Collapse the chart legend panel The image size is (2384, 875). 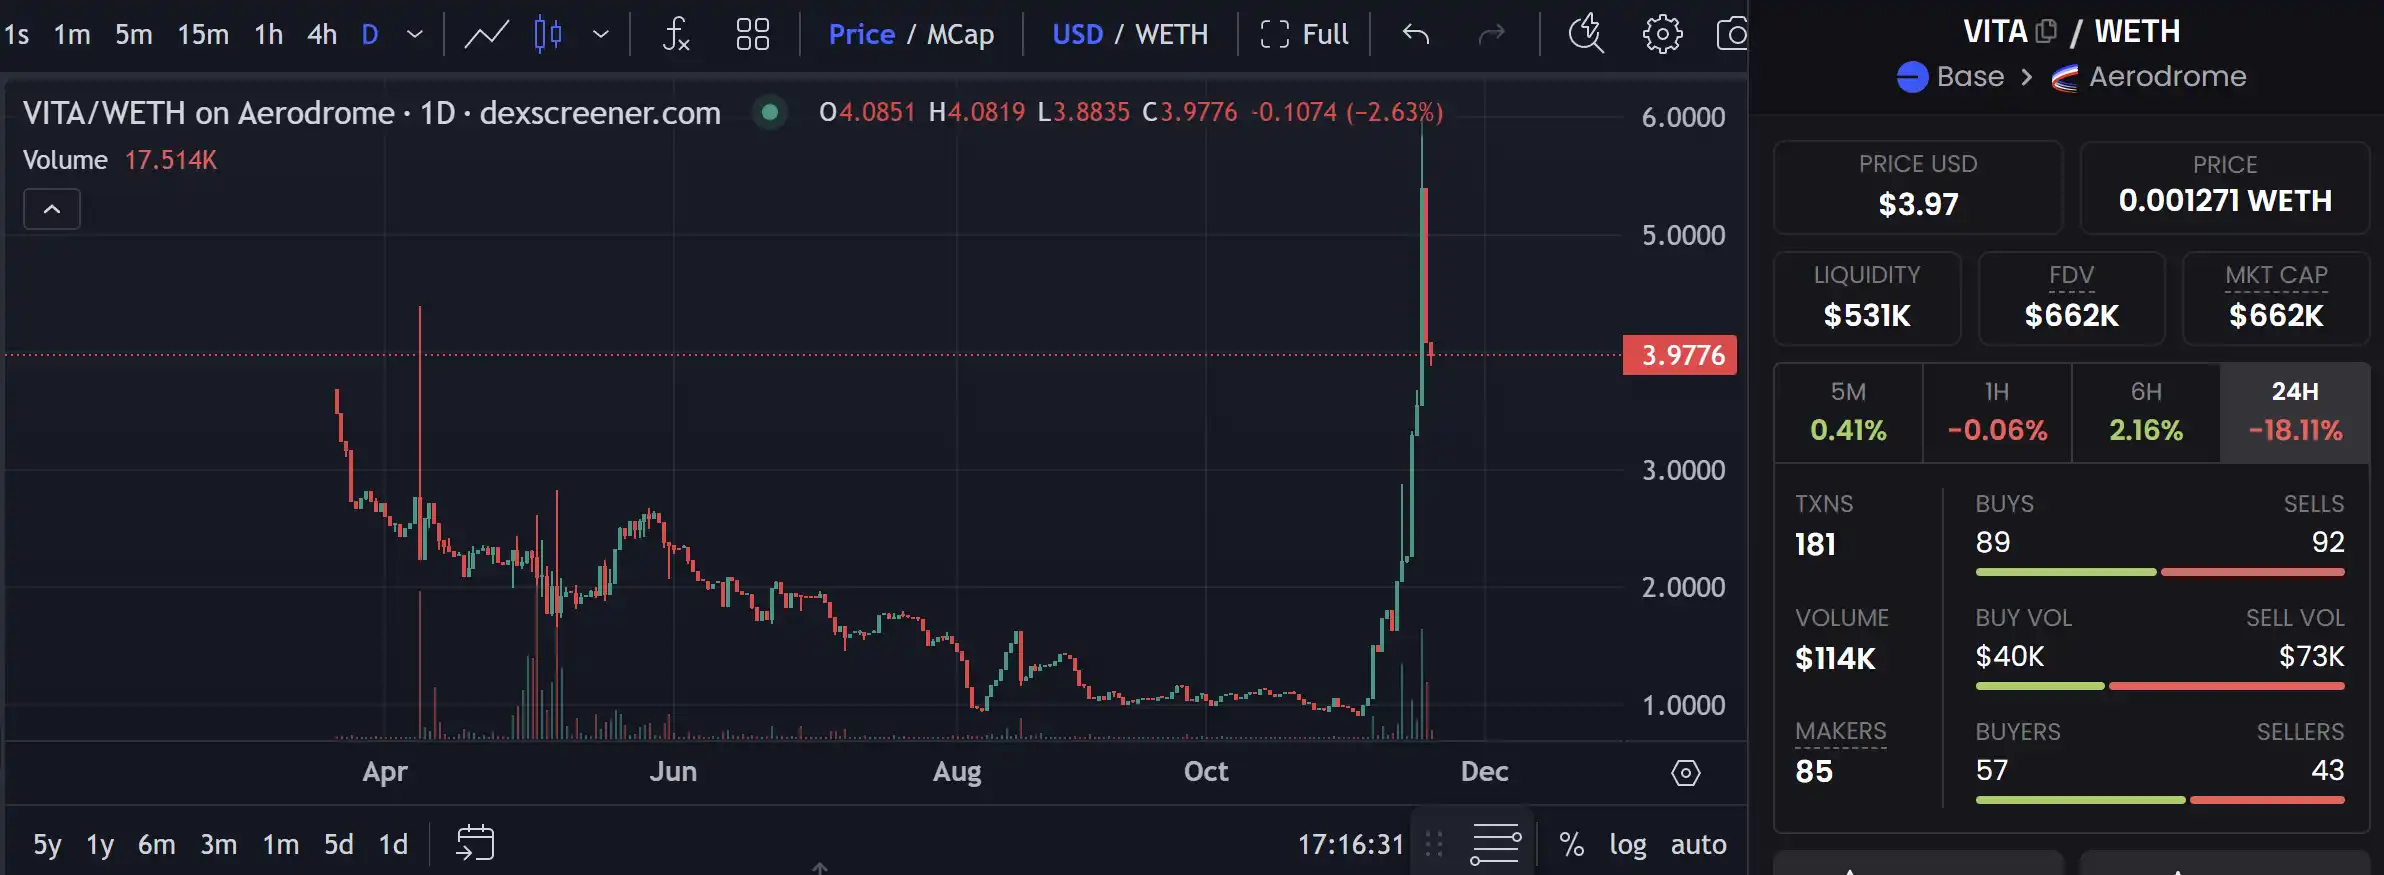coord(51,208)
